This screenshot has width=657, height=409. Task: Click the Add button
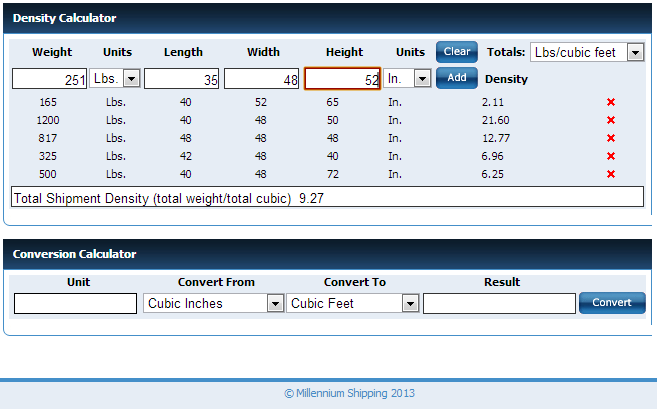[x=456, y=78]
